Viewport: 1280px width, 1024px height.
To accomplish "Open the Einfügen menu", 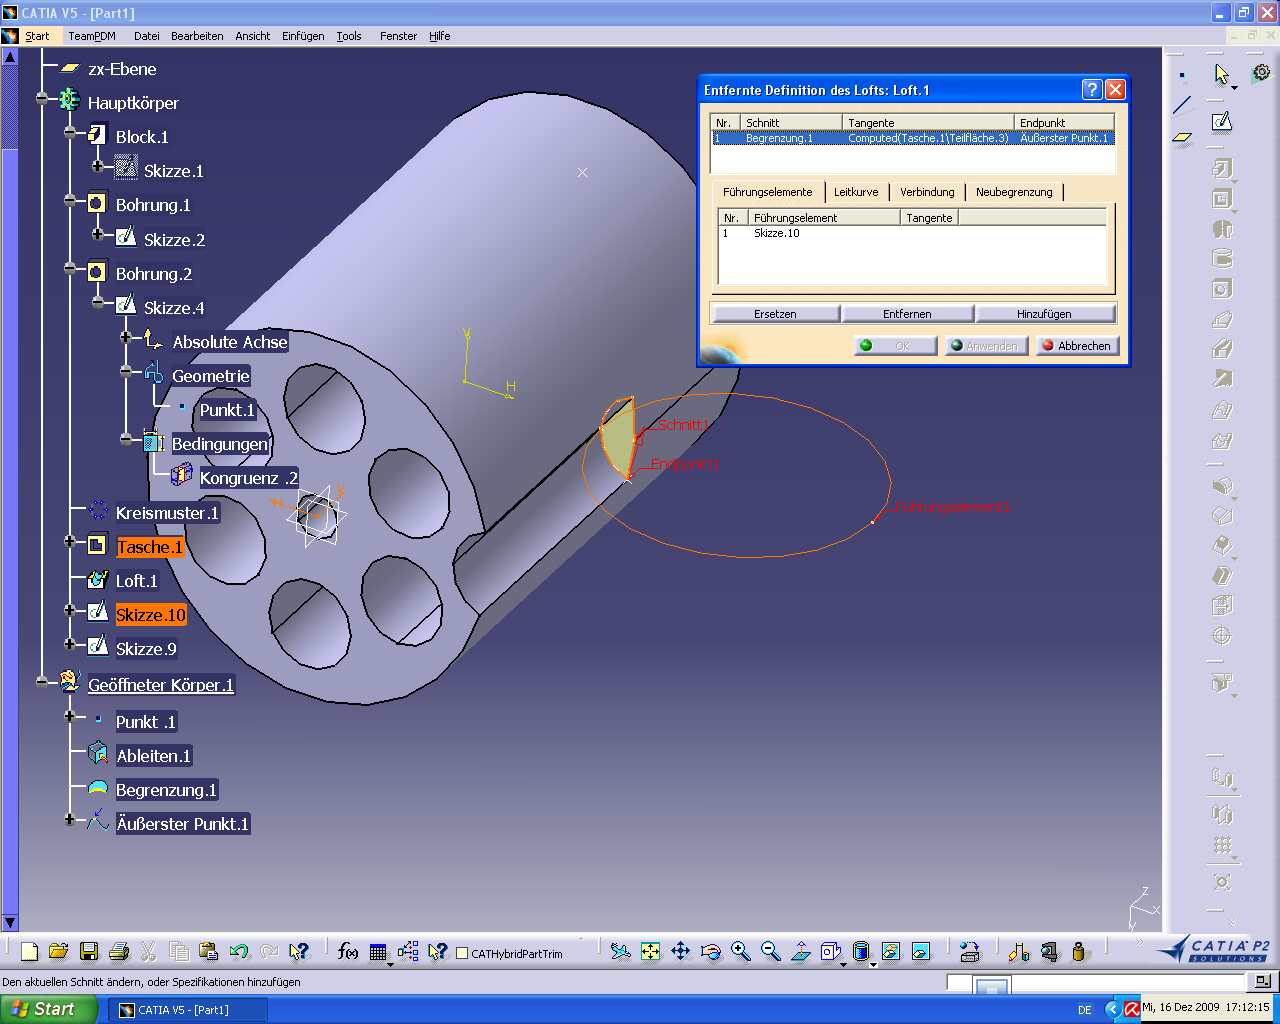I will point(303,36).
